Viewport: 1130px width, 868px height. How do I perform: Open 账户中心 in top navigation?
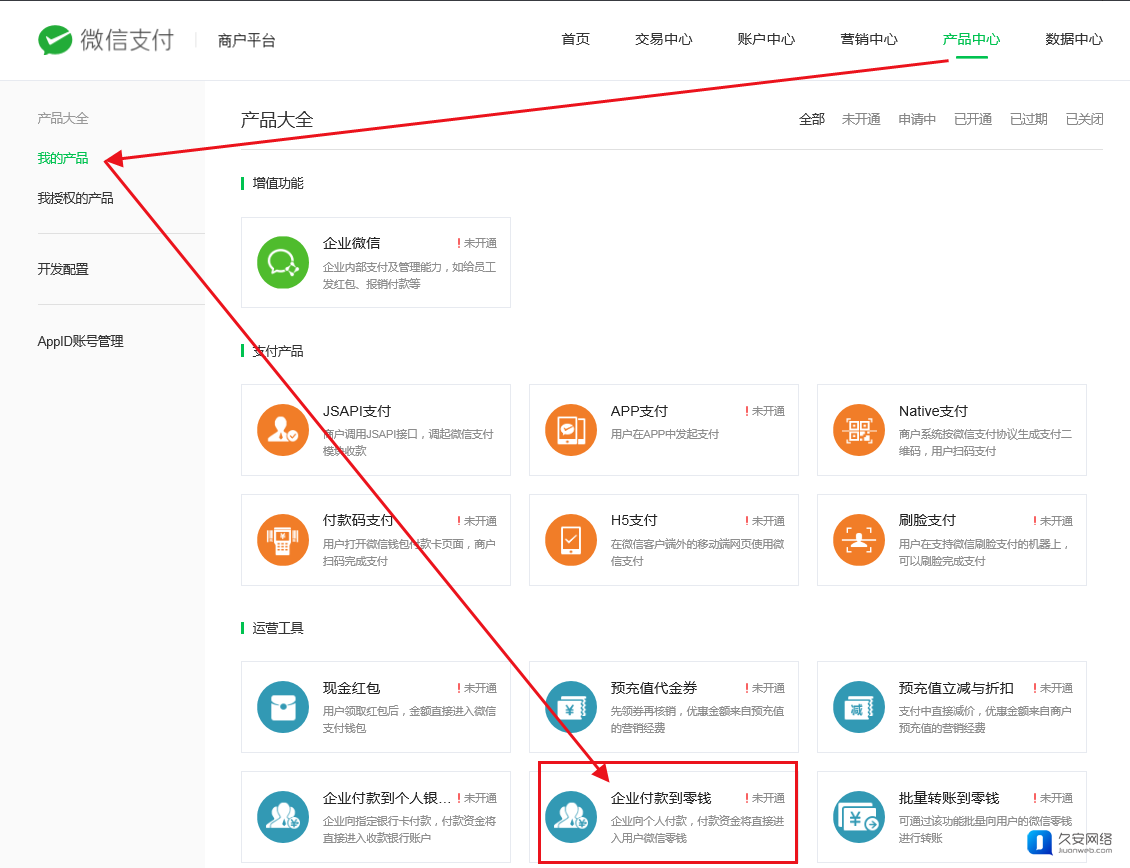[766, 39]
